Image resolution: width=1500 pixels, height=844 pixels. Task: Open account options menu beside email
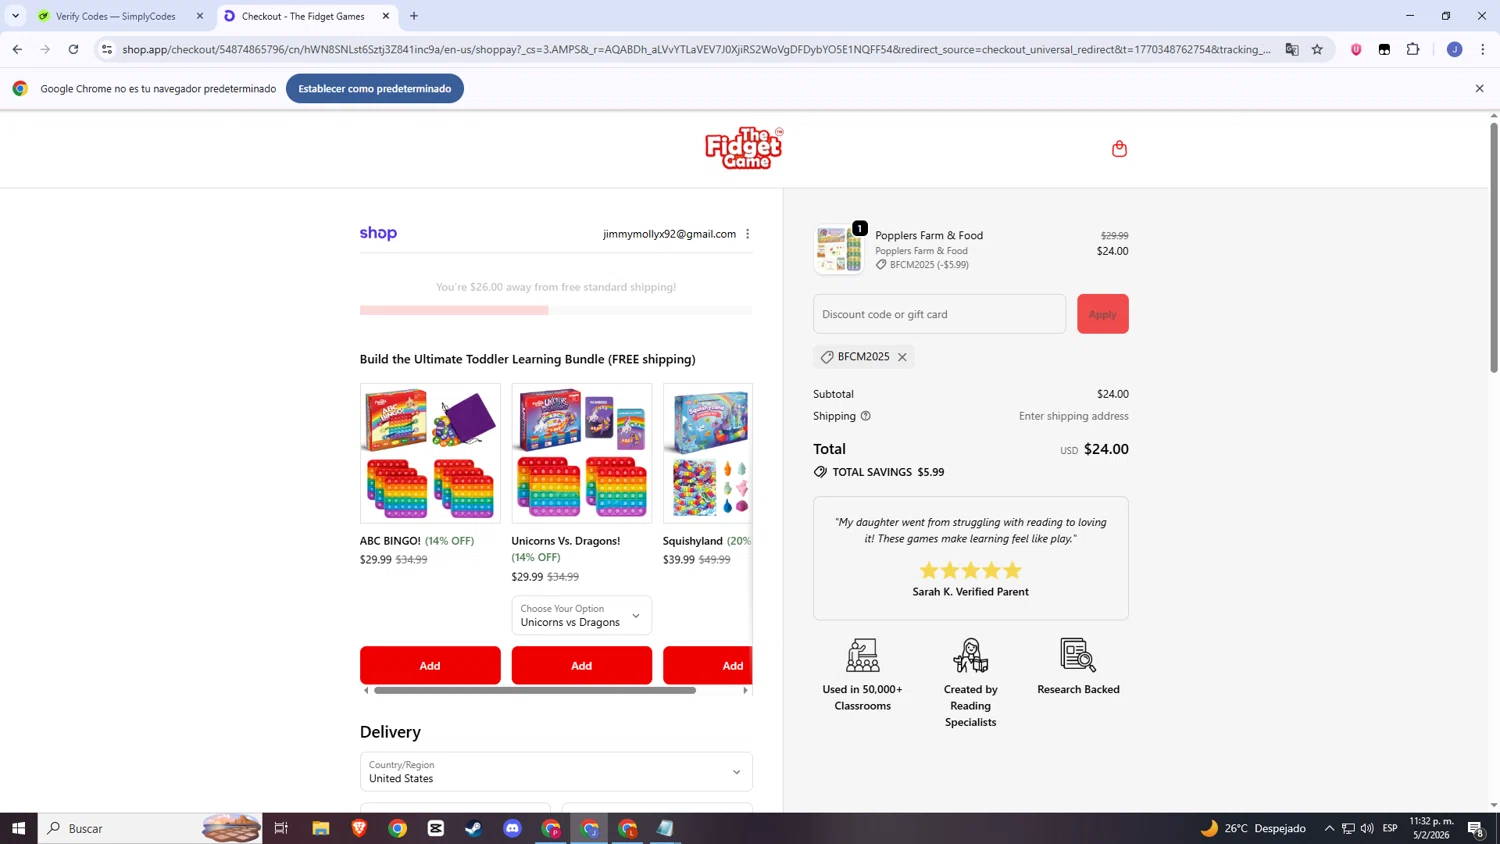[747, 234]
